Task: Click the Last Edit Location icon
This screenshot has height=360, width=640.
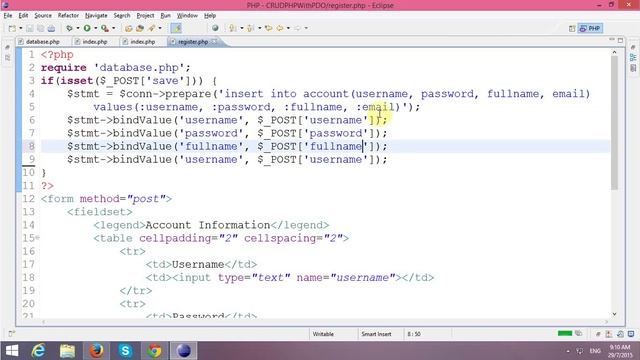Action: click(x=269, y=28)
